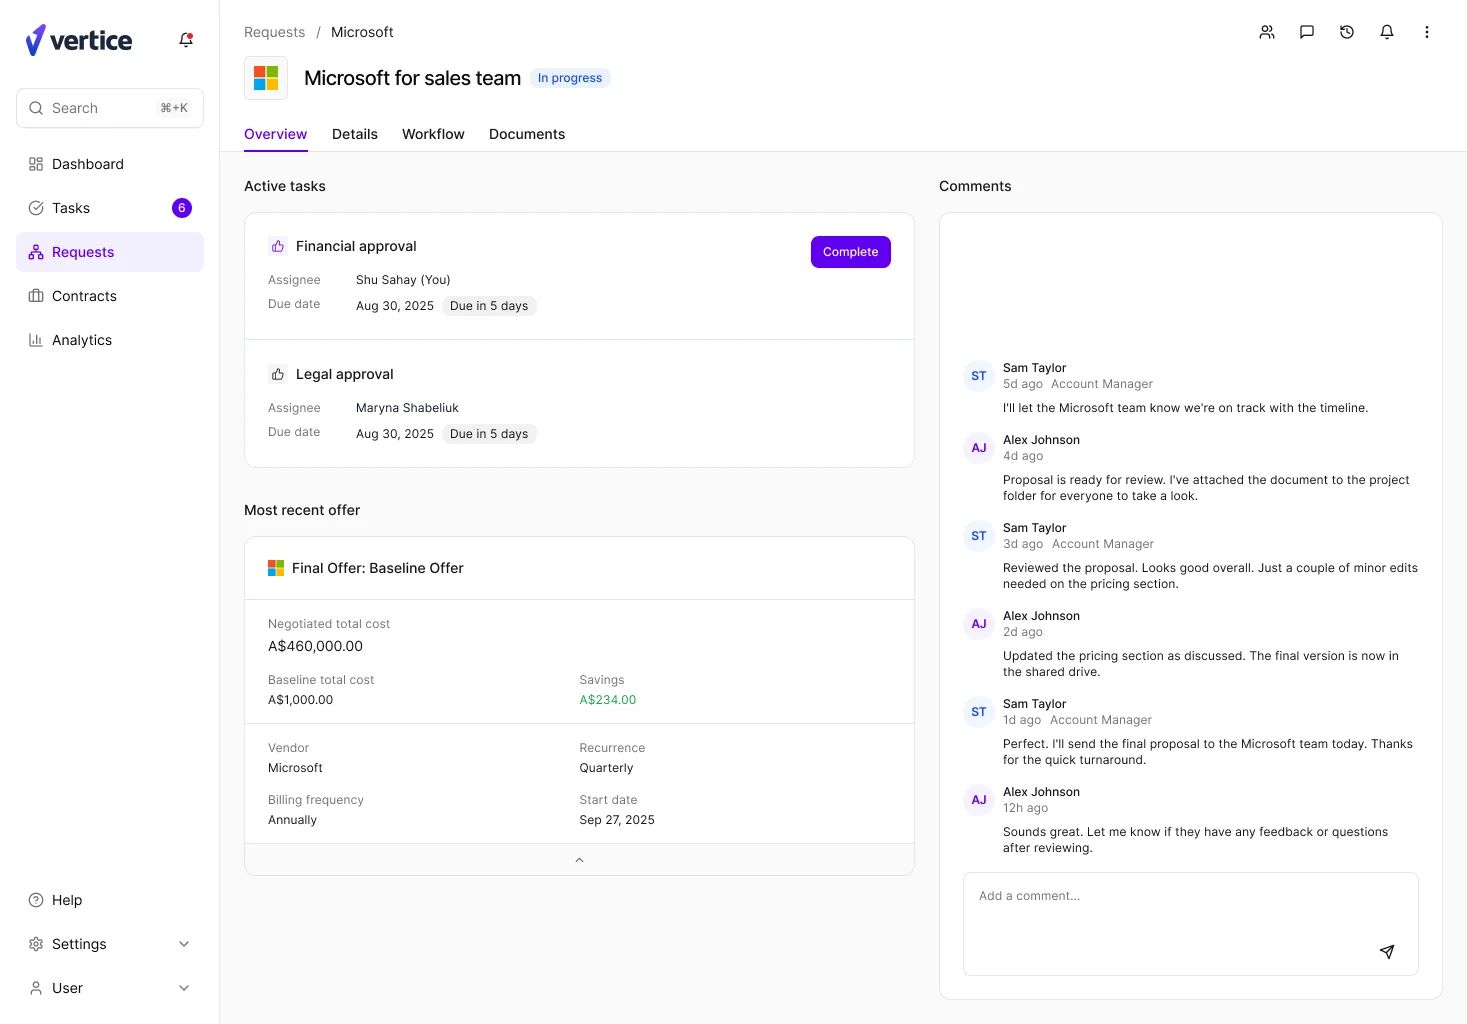The width and height of the screenshot is (1467, 1024).
Task: Click the Analytics bar chart icon
Action: (x=36, y=340)
